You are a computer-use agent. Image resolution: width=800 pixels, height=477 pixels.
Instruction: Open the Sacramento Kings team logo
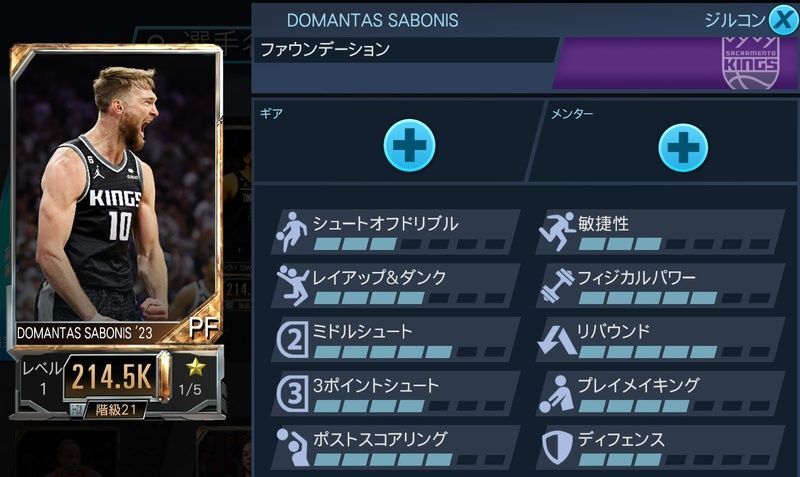751,63
